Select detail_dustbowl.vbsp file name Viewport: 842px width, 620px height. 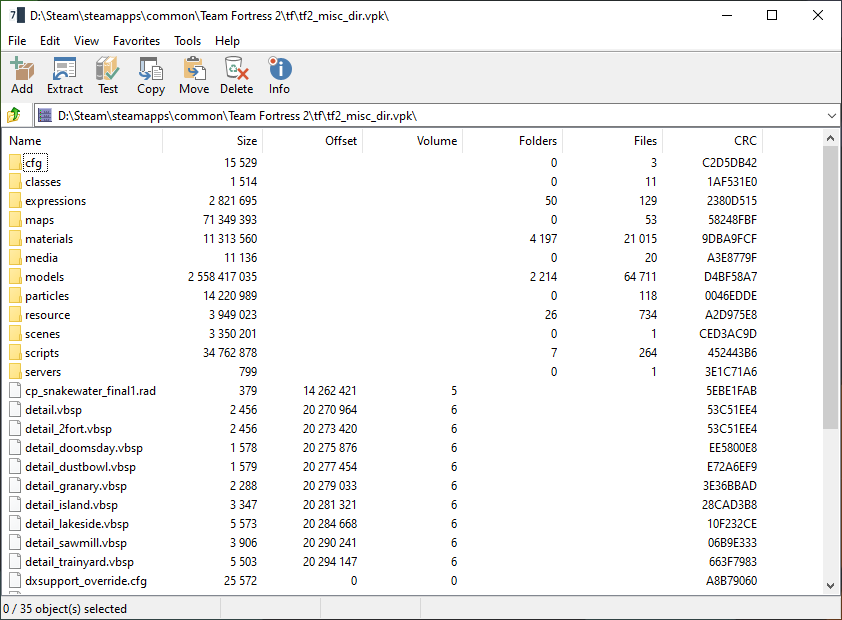pyautogui.click(x=81, y=467)
